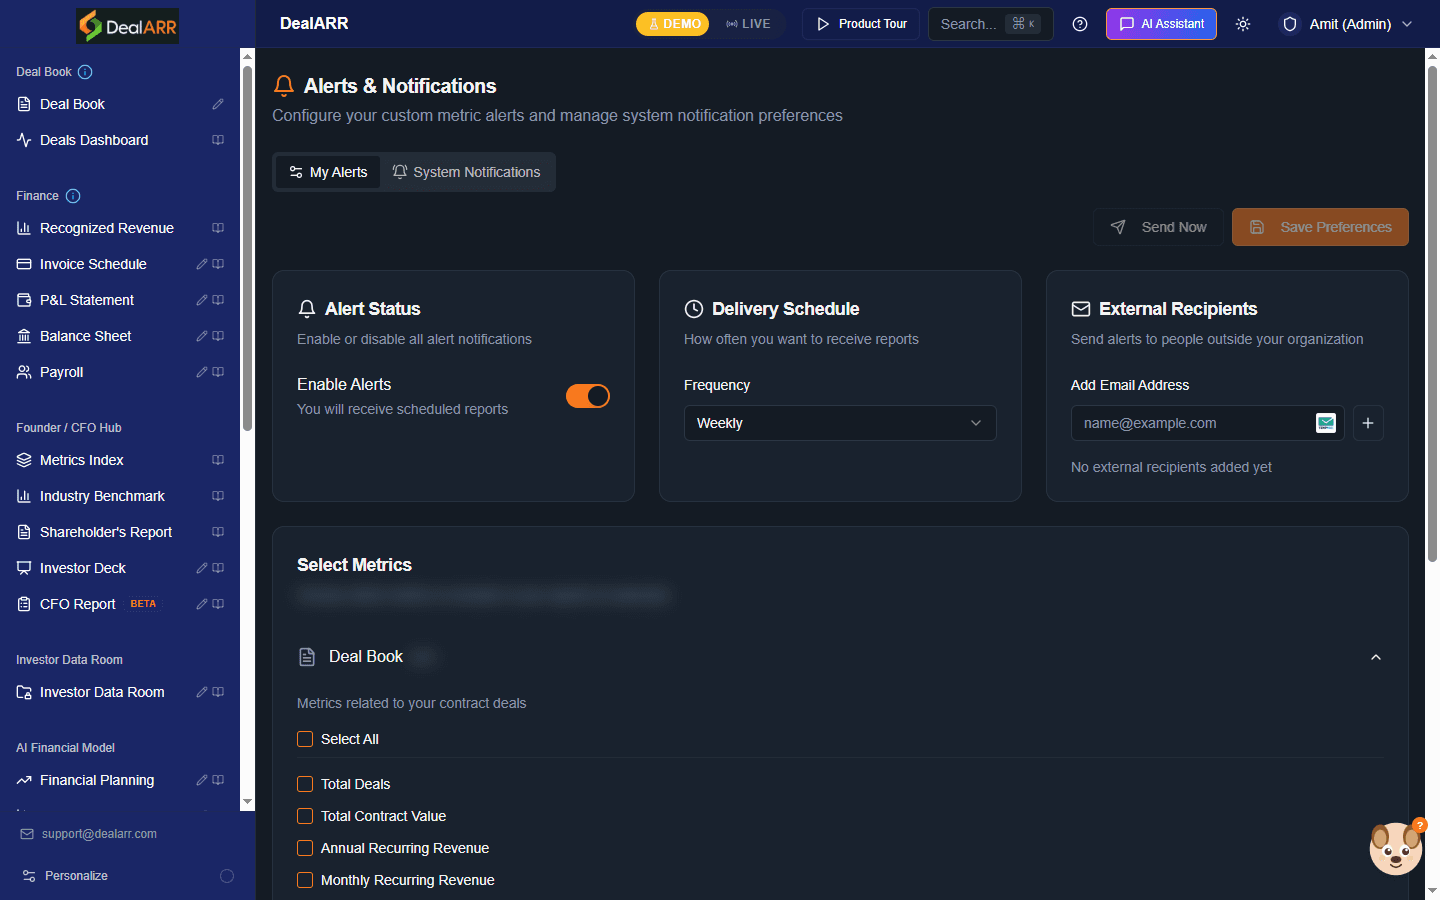
Task: Click the edit pencil next to Invoice Schedule
Action: (202, 264)
